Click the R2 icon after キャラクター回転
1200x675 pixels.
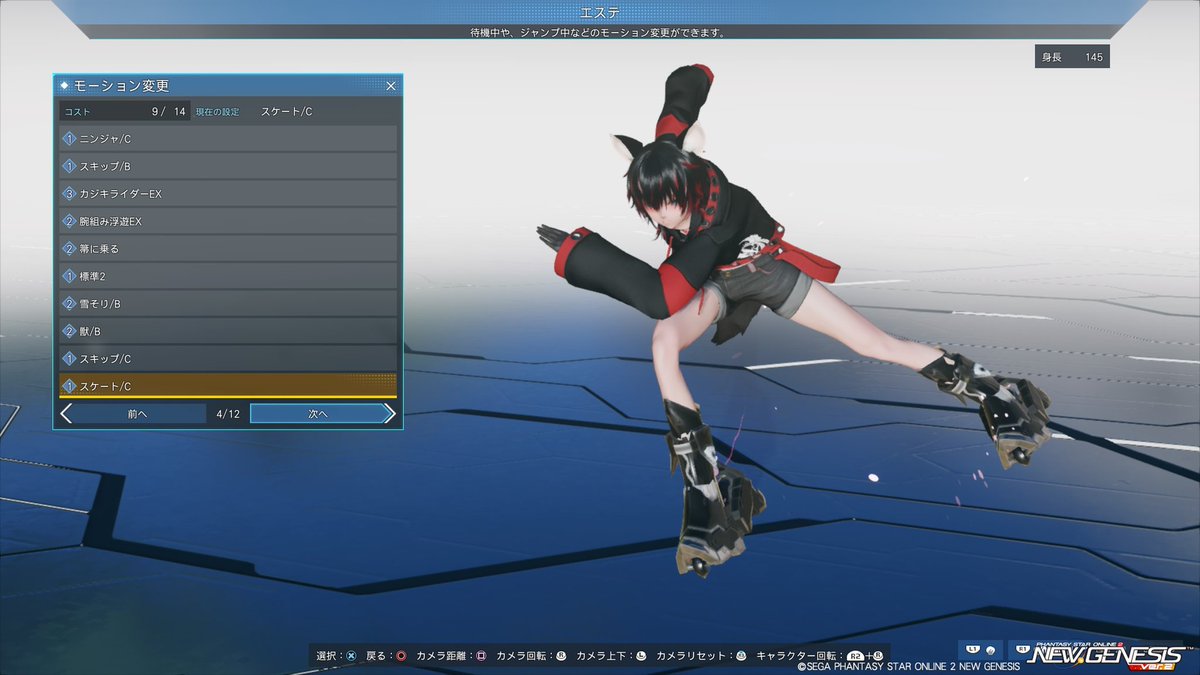click(856, 656)
